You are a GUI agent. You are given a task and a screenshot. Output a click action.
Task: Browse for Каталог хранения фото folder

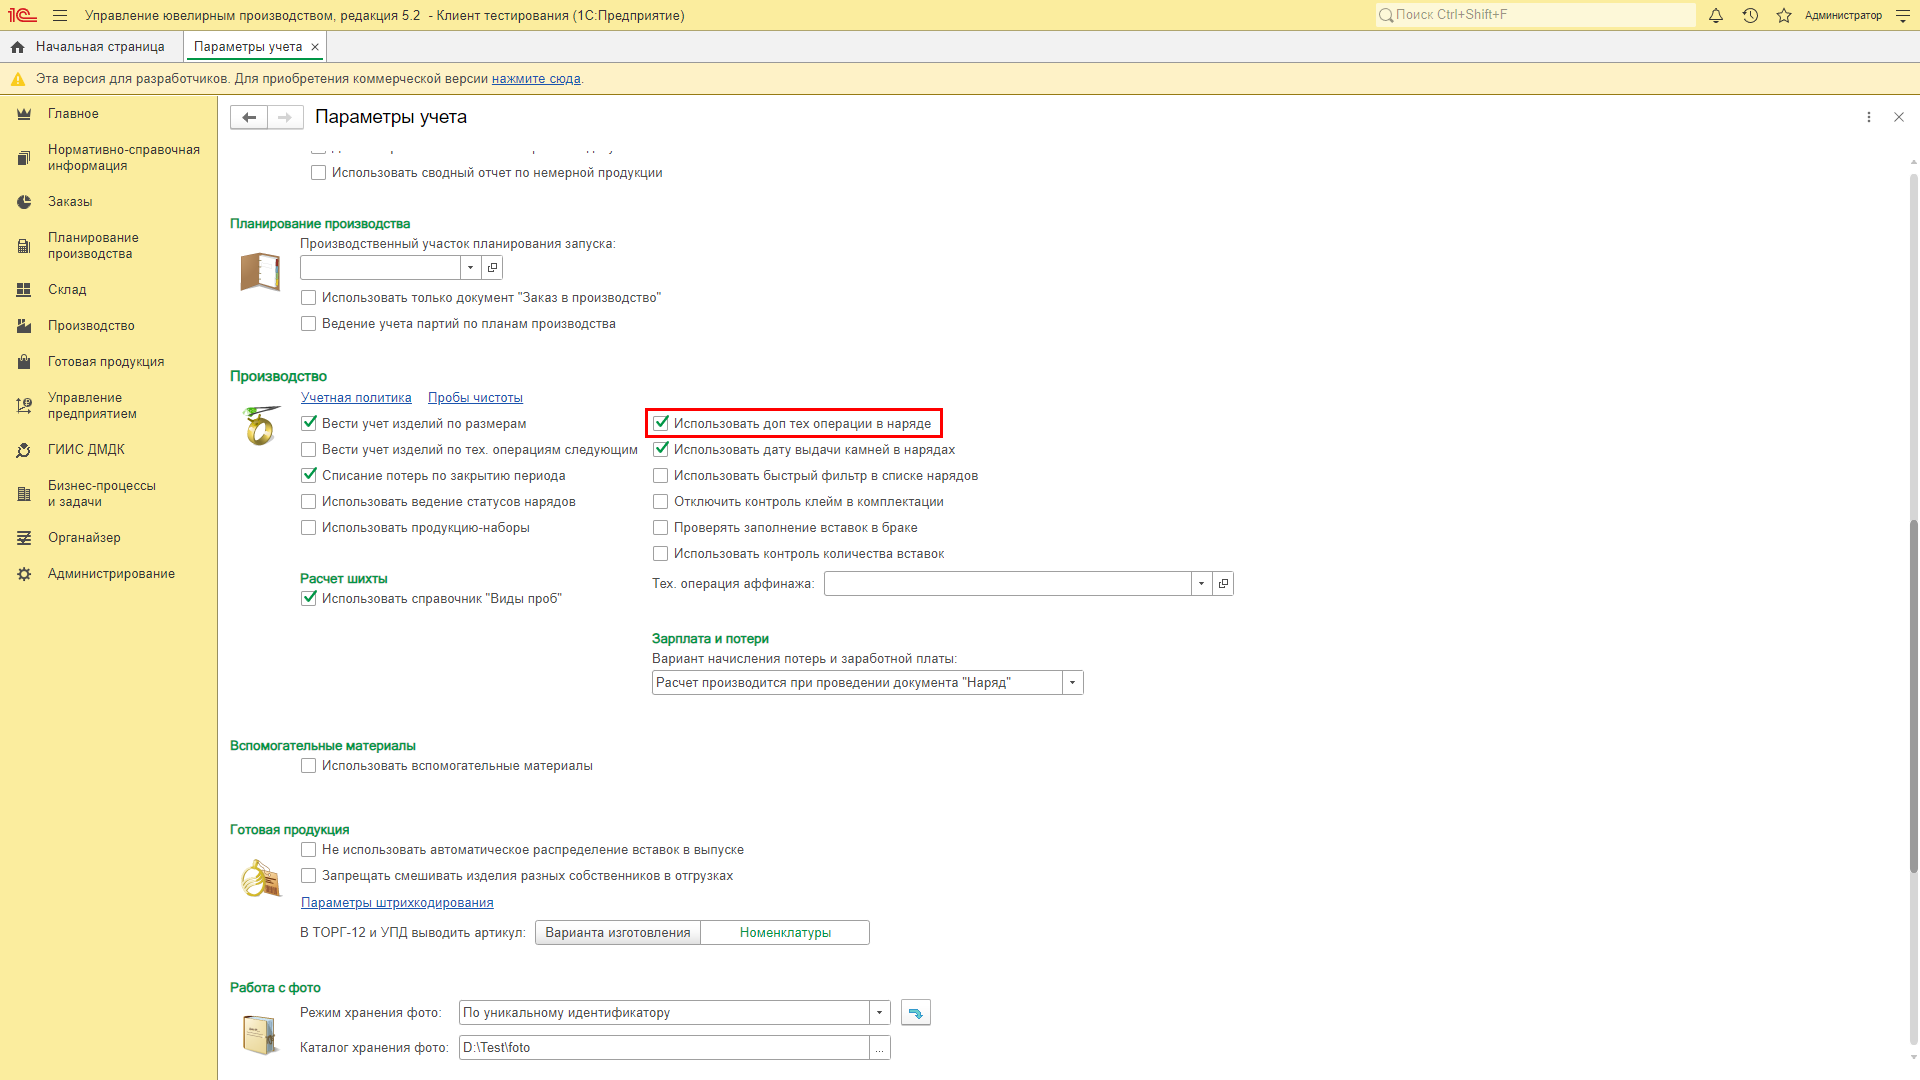[x=879, y=1048]
